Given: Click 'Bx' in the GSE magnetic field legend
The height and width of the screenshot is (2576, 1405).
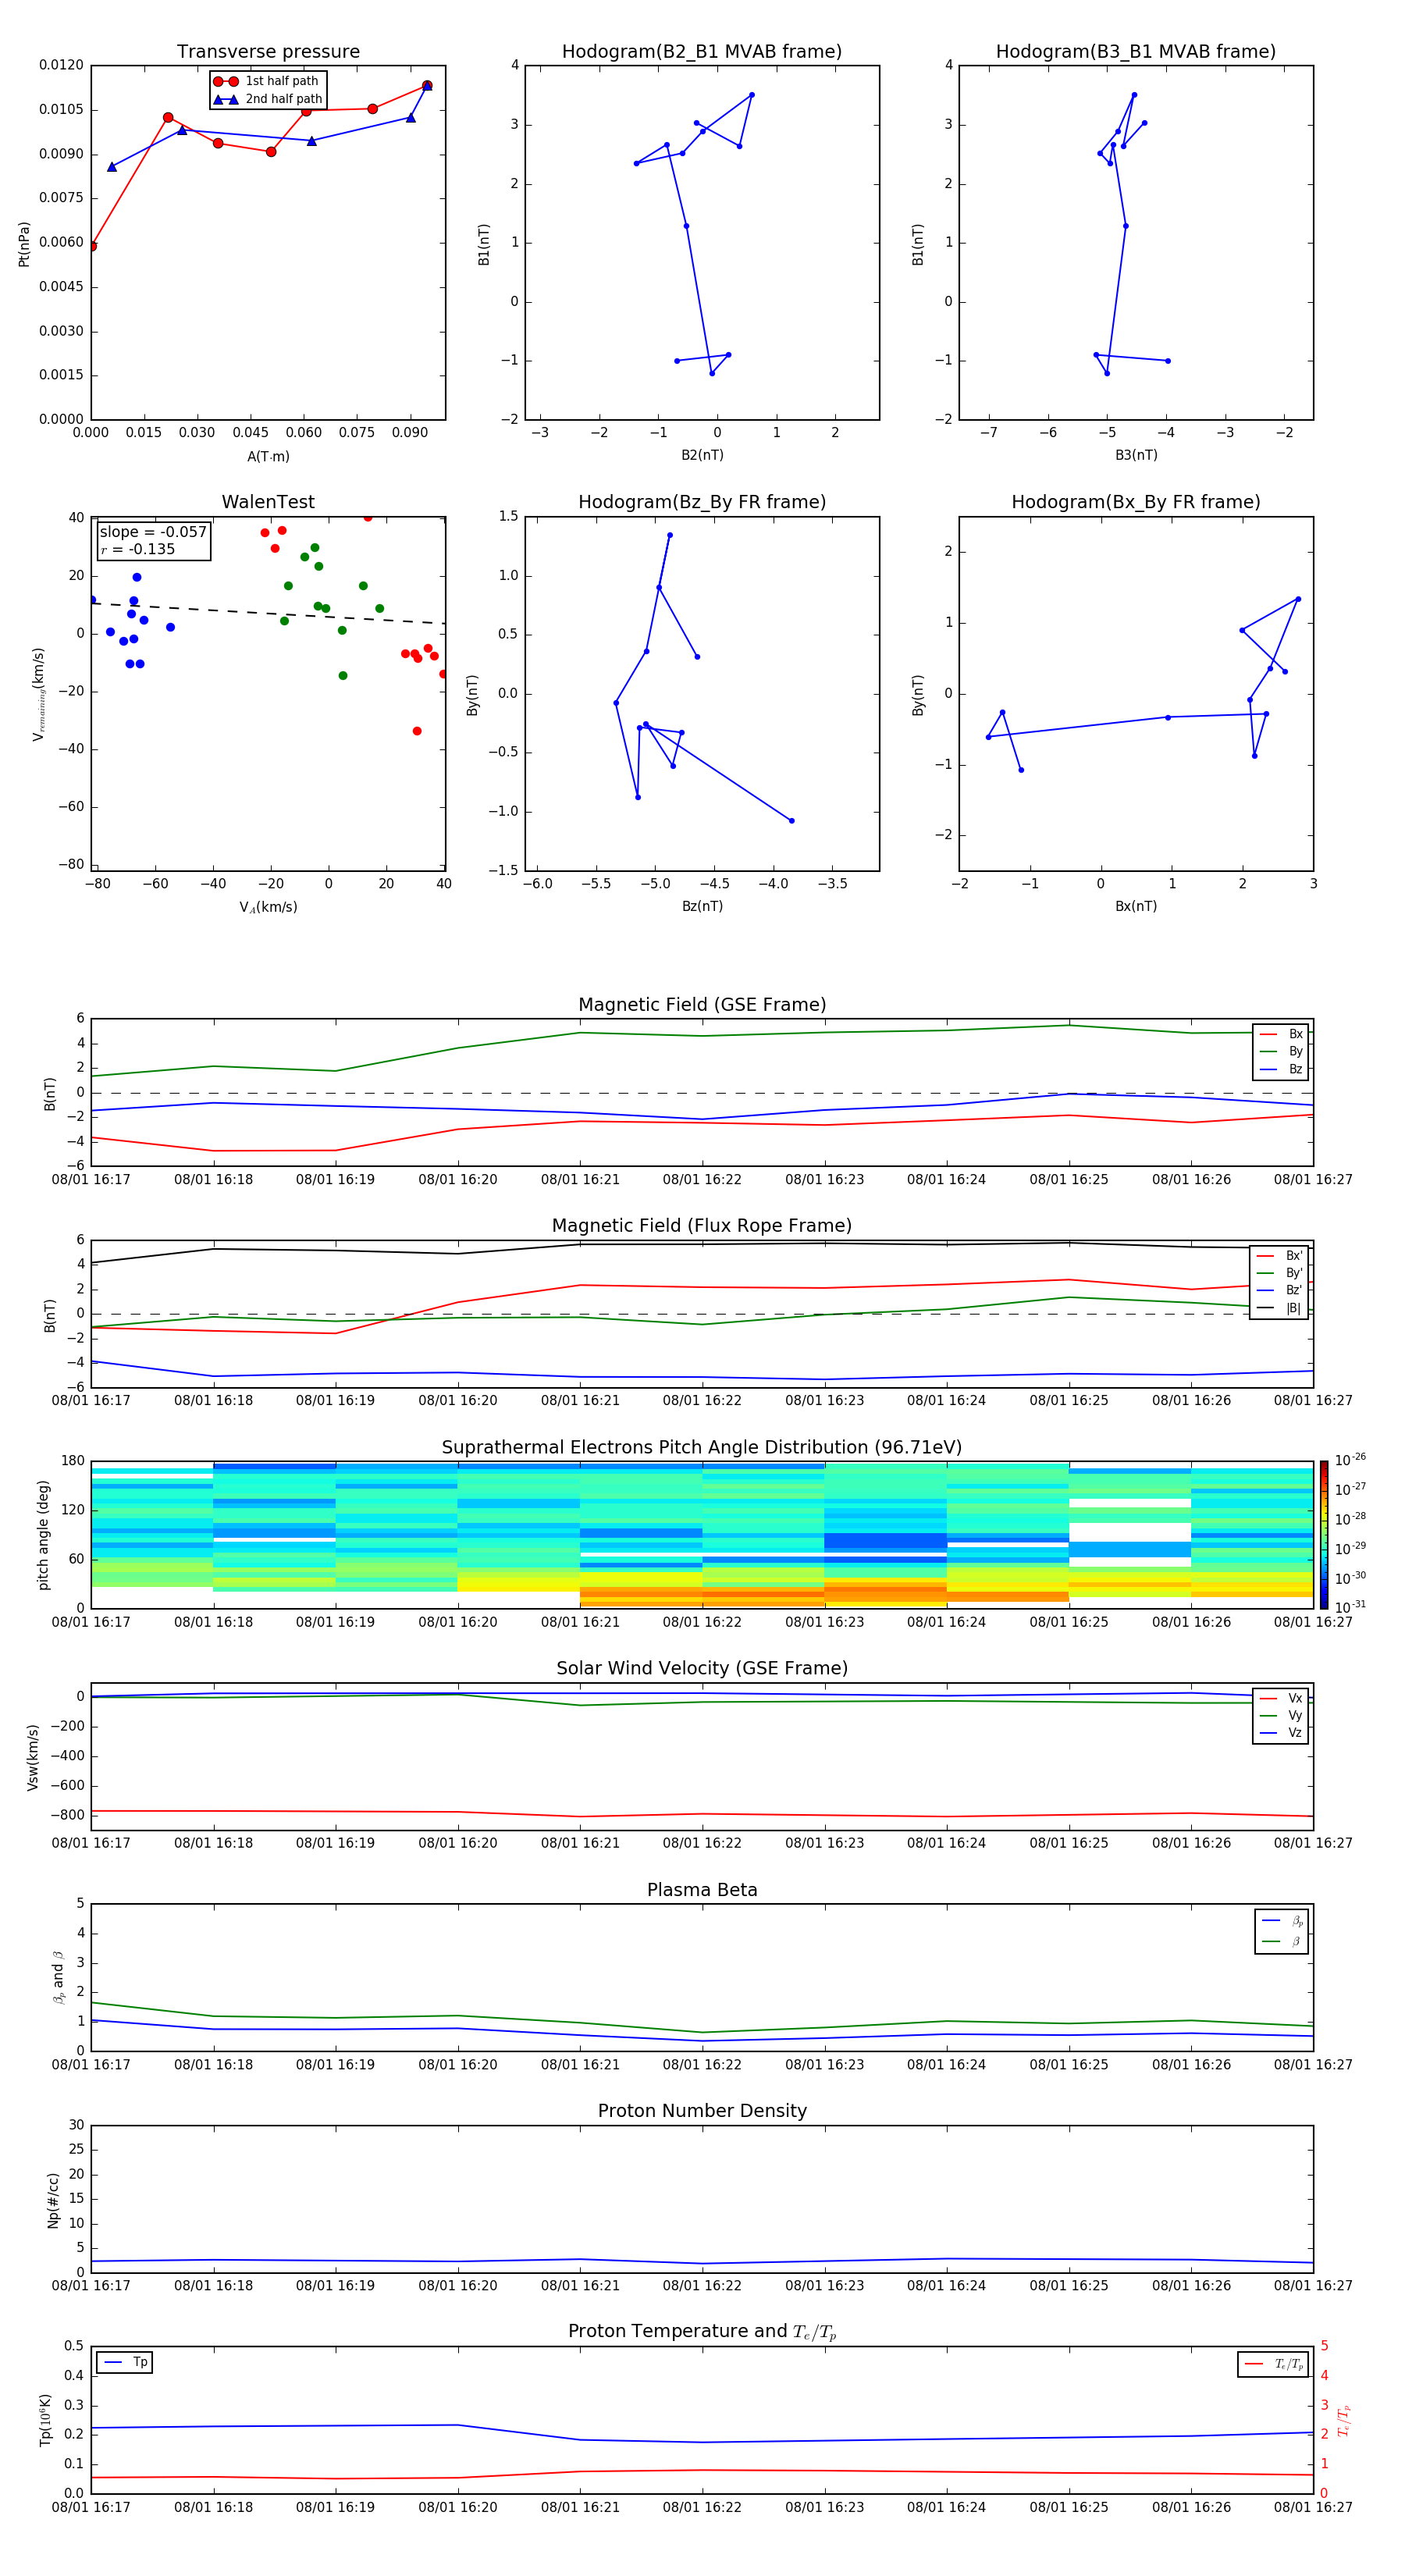Looking at the screenshot, I should [x=1295, y=1034].
